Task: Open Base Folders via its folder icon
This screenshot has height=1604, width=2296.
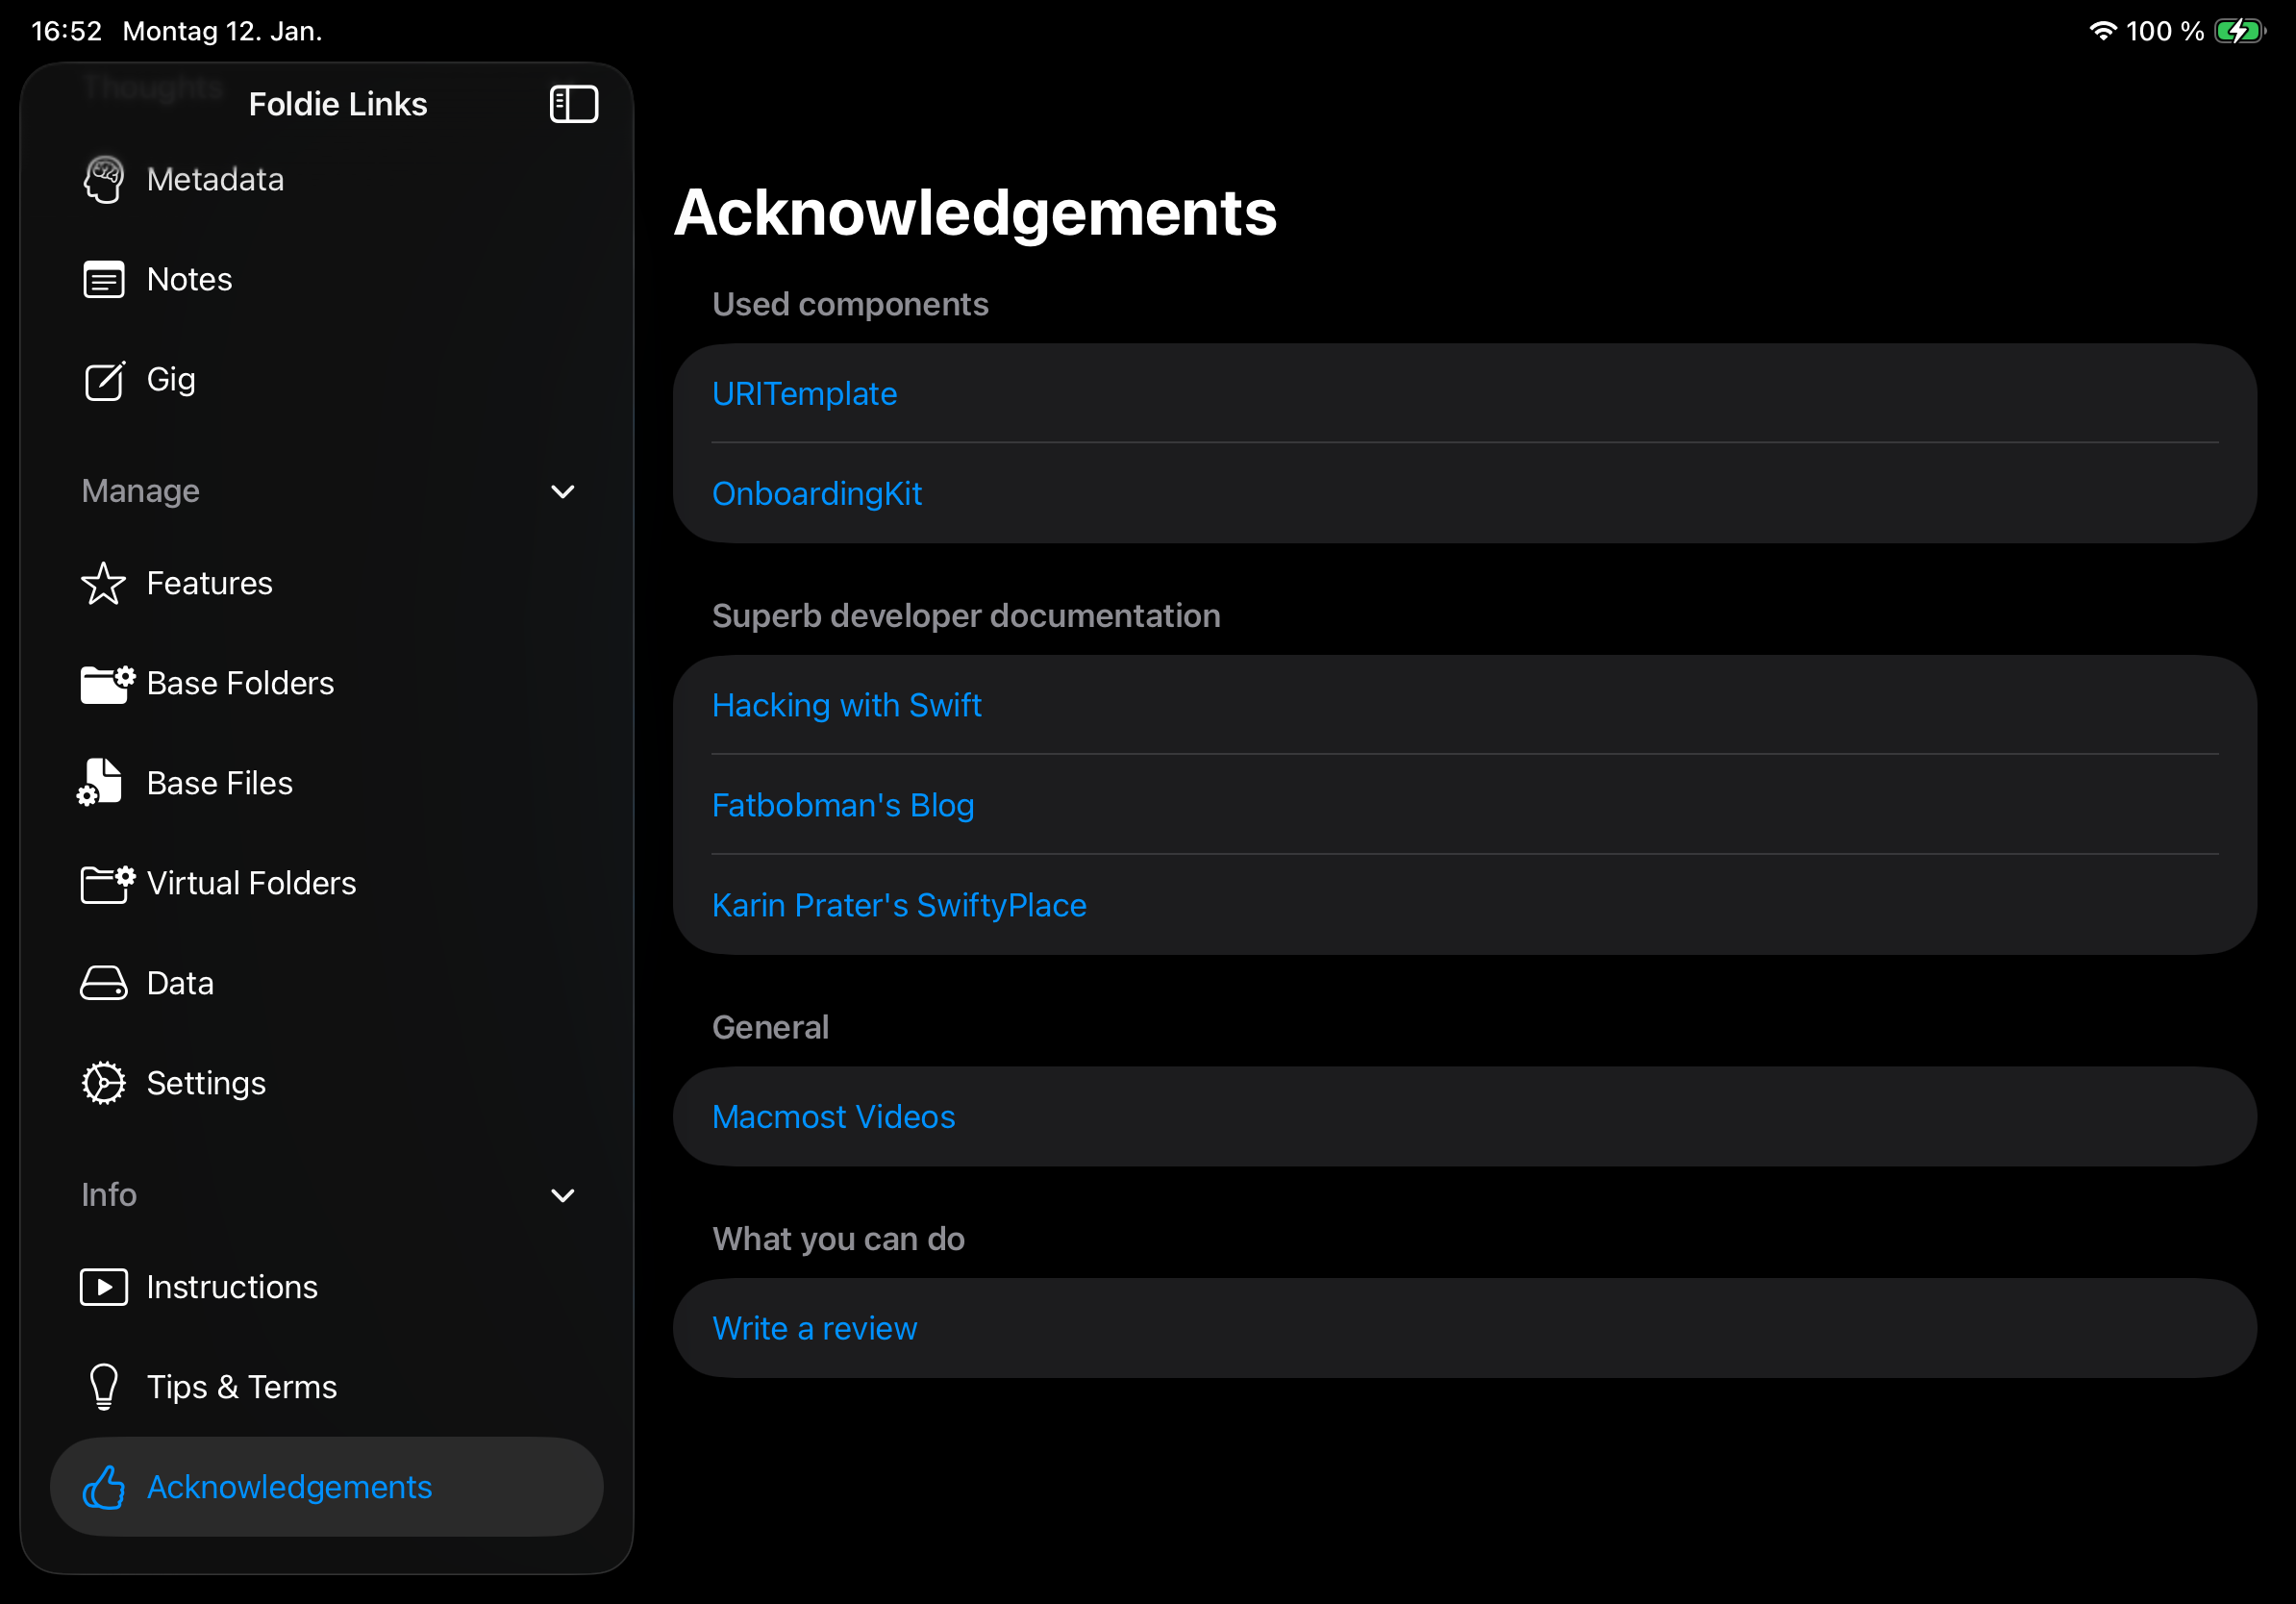Action: 103,684
